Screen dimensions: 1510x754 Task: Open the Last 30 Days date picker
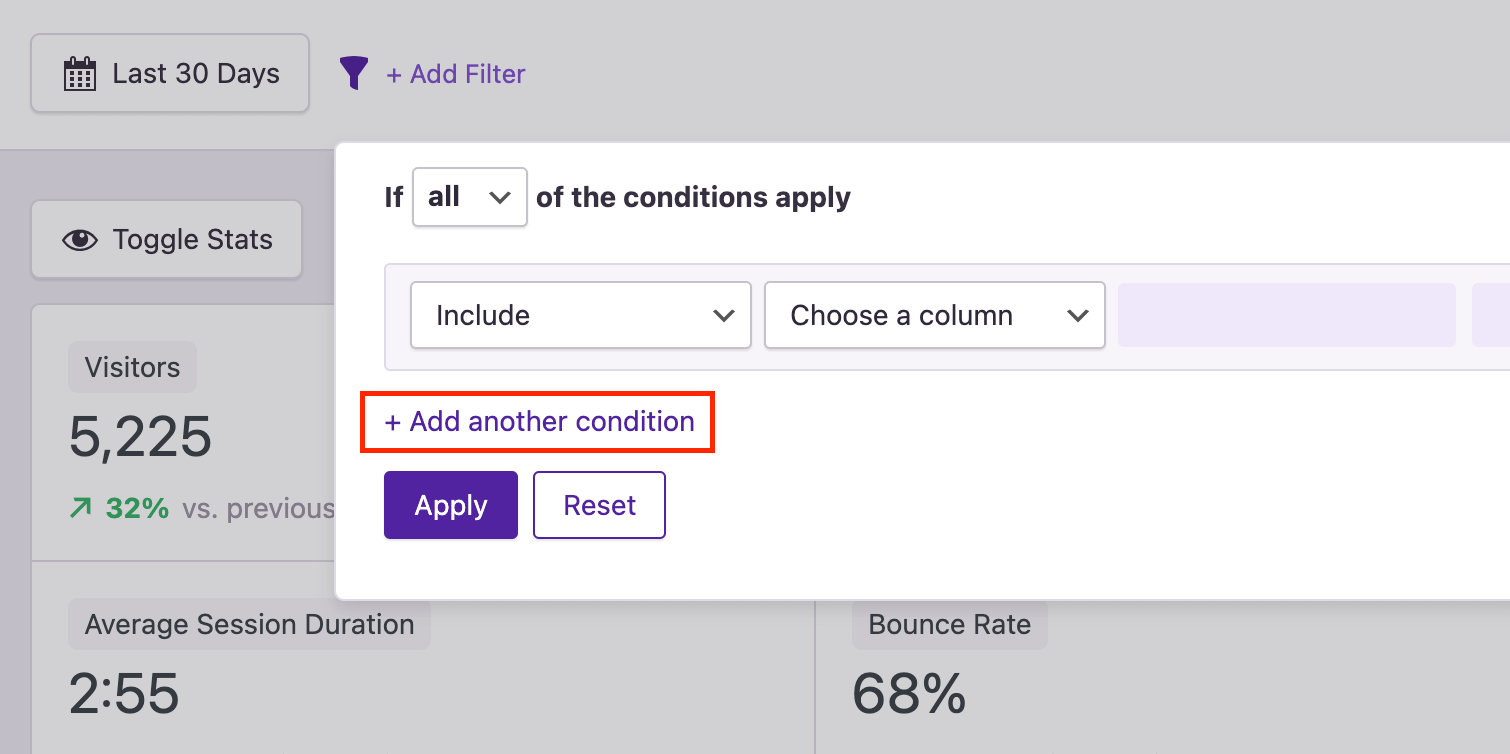coord(169,72)
